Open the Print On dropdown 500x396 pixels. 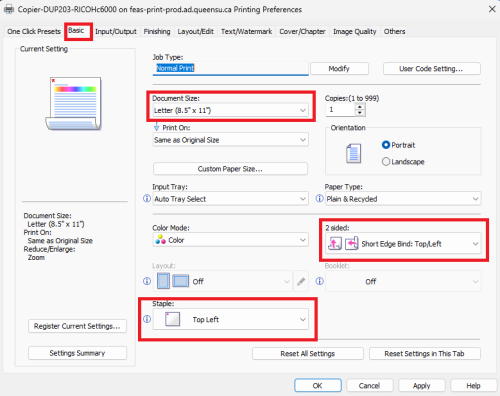click(230, 140)
